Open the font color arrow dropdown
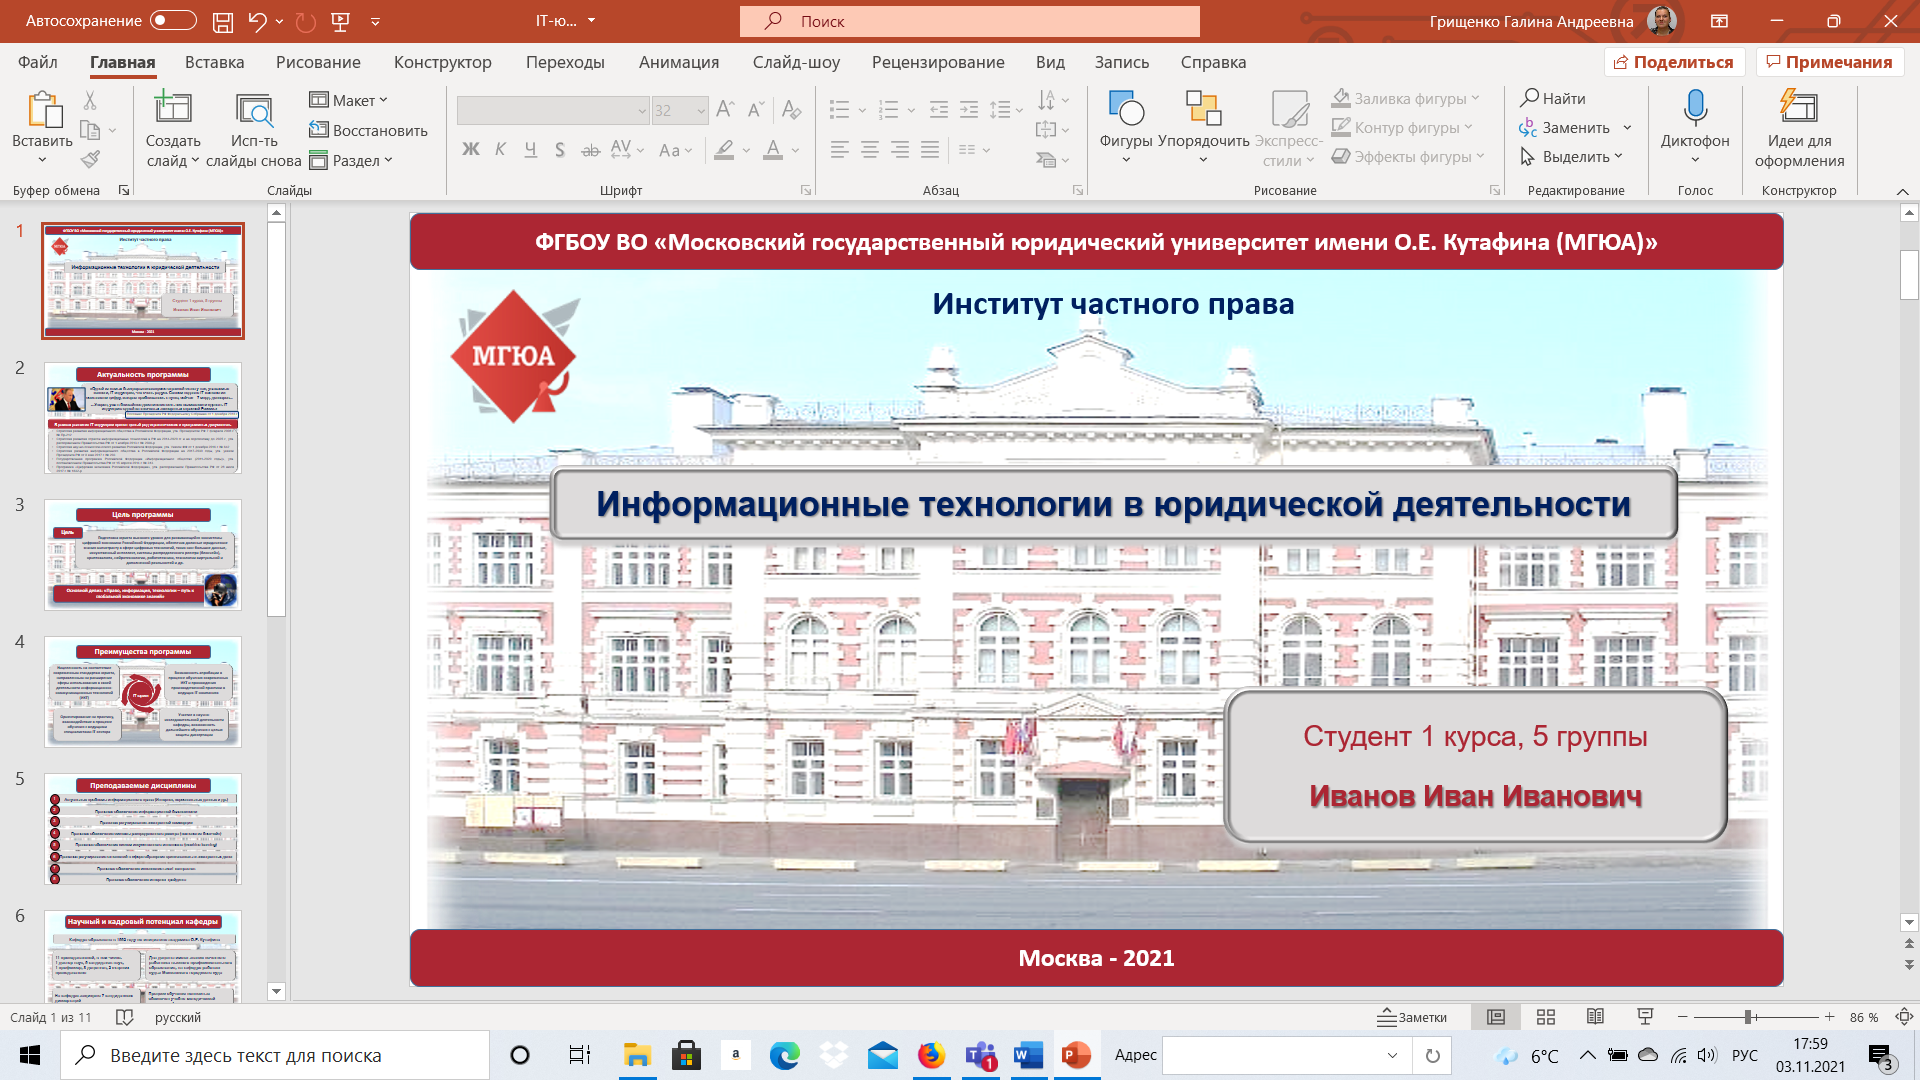Image resolution: width=1920 pixels, height=1080 pixels. 796,151
